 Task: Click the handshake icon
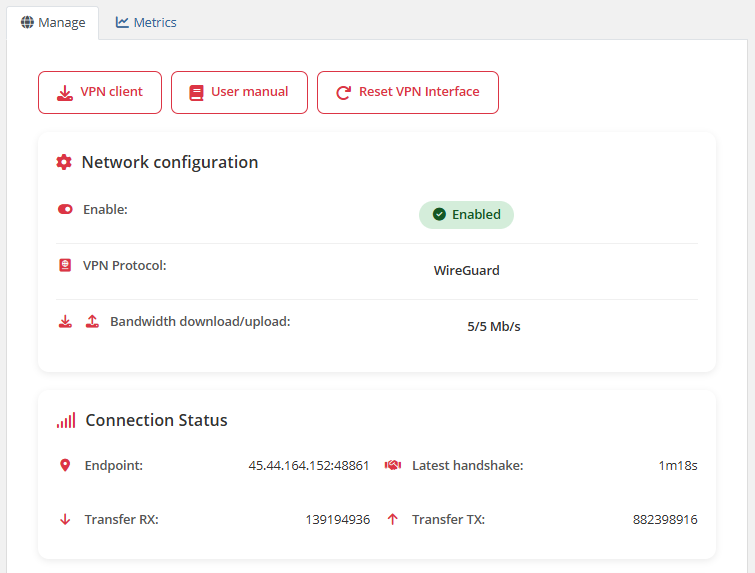[392, 465]
